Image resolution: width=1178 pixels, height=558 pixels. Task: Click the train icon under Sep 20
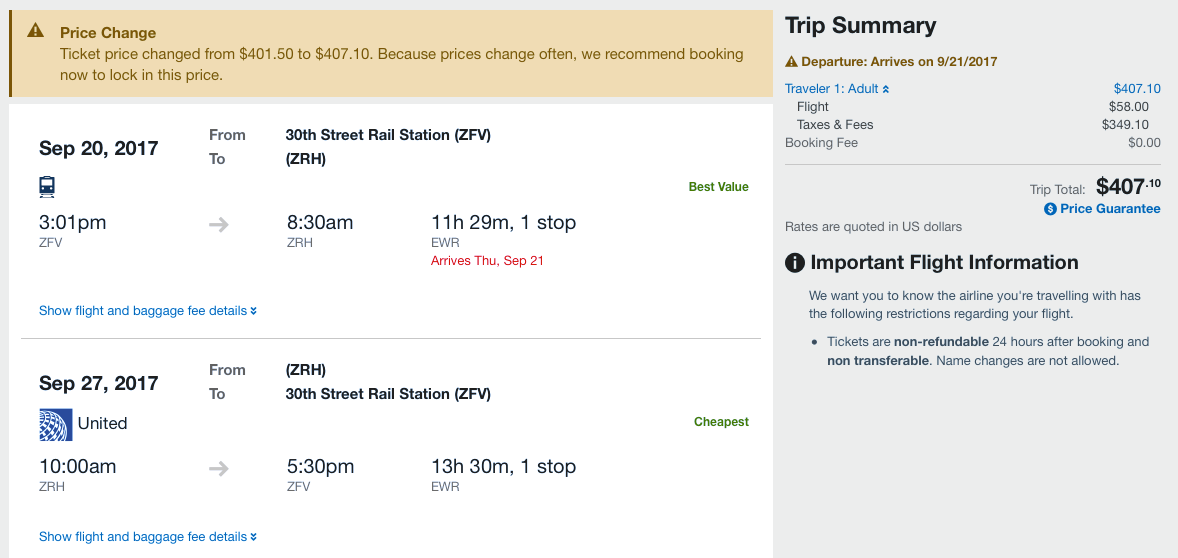[47, 186]
